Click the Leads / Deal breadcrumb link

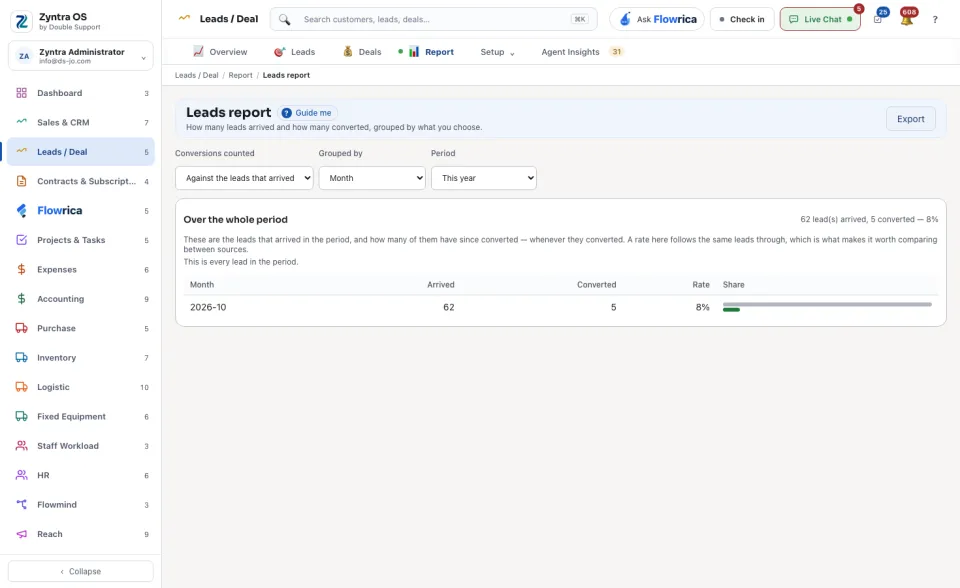197,75
